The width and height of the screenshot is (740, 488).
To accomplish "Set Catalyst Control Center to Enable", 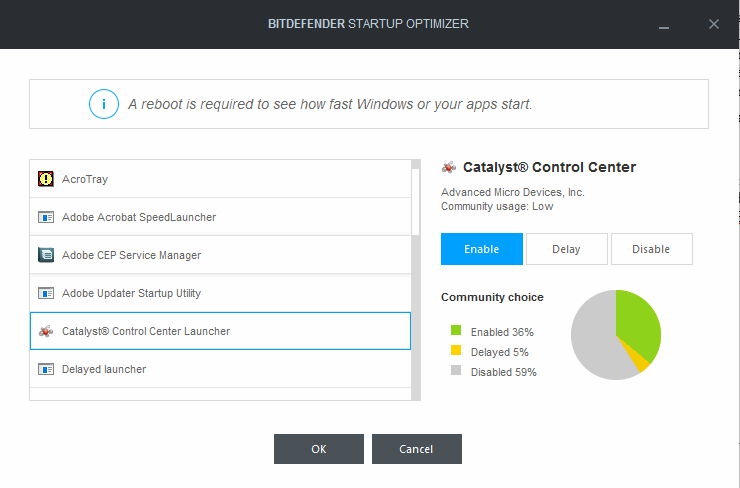I will (481, 249).
